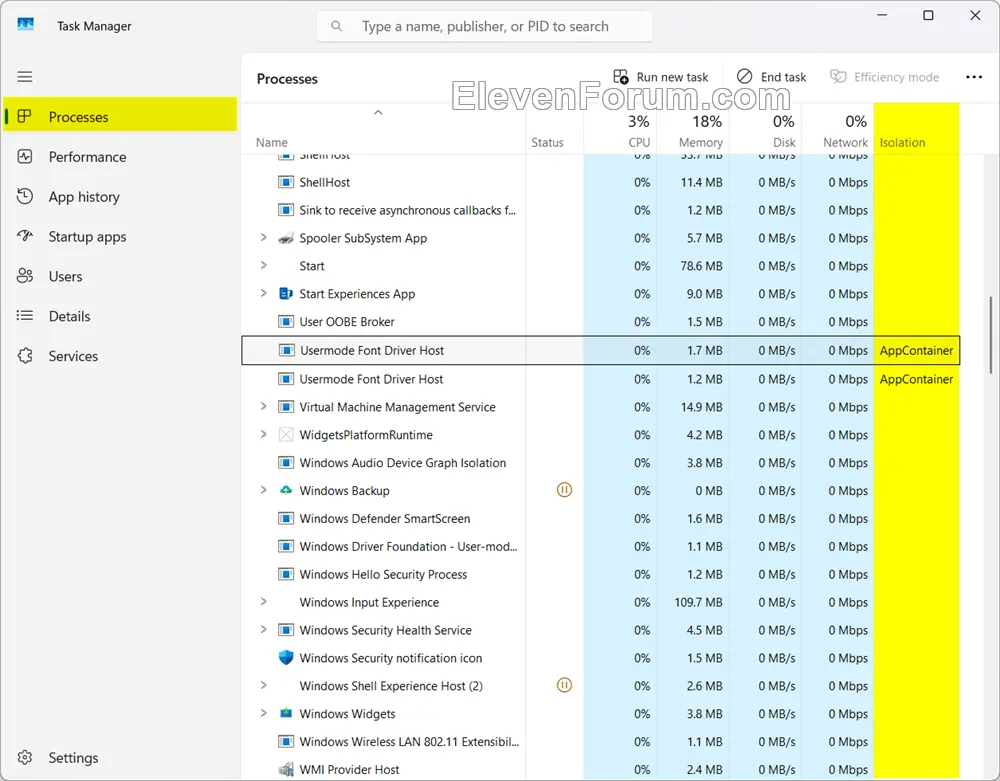This screenshot has width=1000, height=781.
Task: Expand Windows Security Health Service group
Action: (x=263, y=629)
